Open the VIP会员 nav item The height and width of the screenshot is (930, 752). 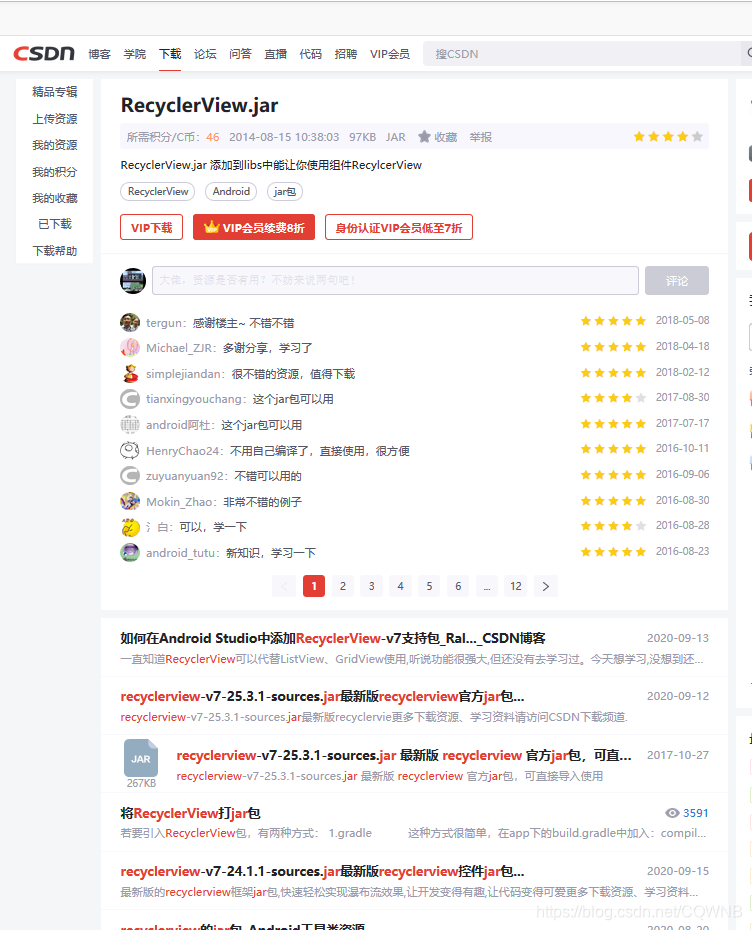coord(390,54)
